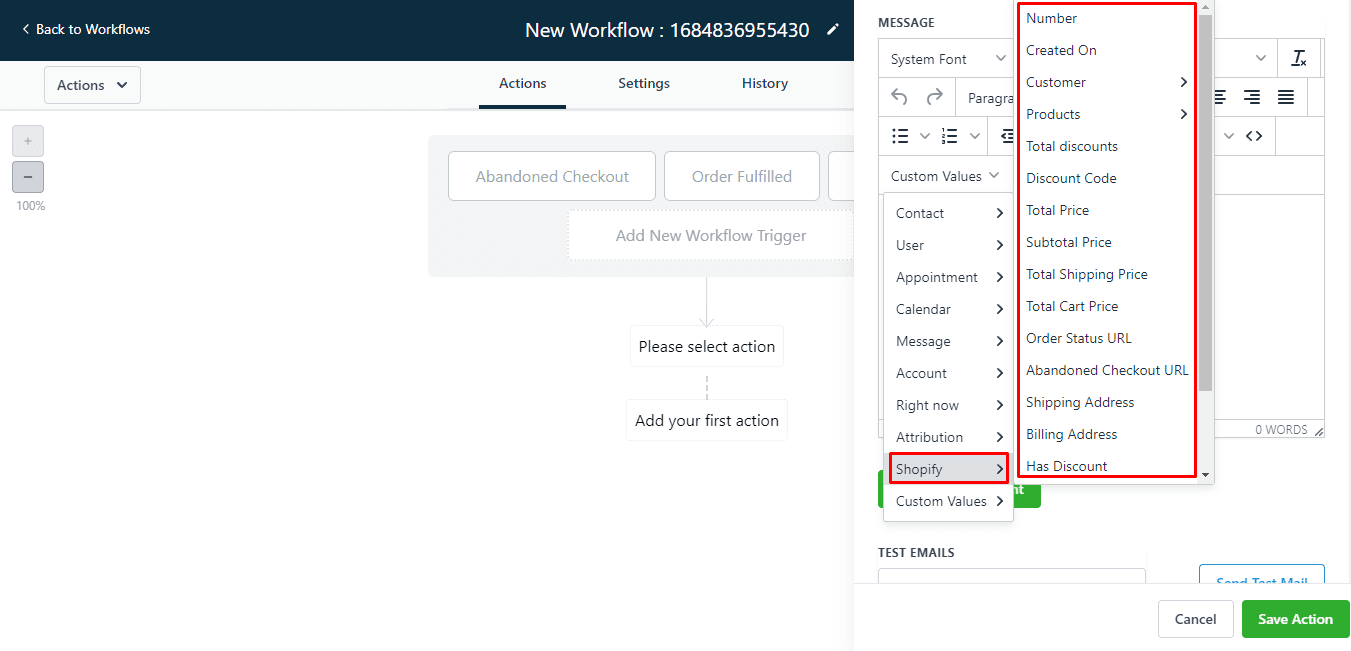Go Back to Workflows

(x=86, y=29)
